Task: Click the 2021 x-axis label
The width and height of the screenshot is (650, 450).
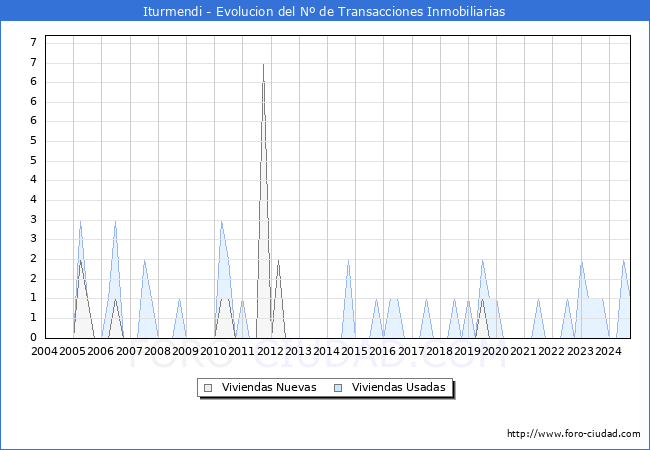Action: pyautogui.click(x=523, y=351)
